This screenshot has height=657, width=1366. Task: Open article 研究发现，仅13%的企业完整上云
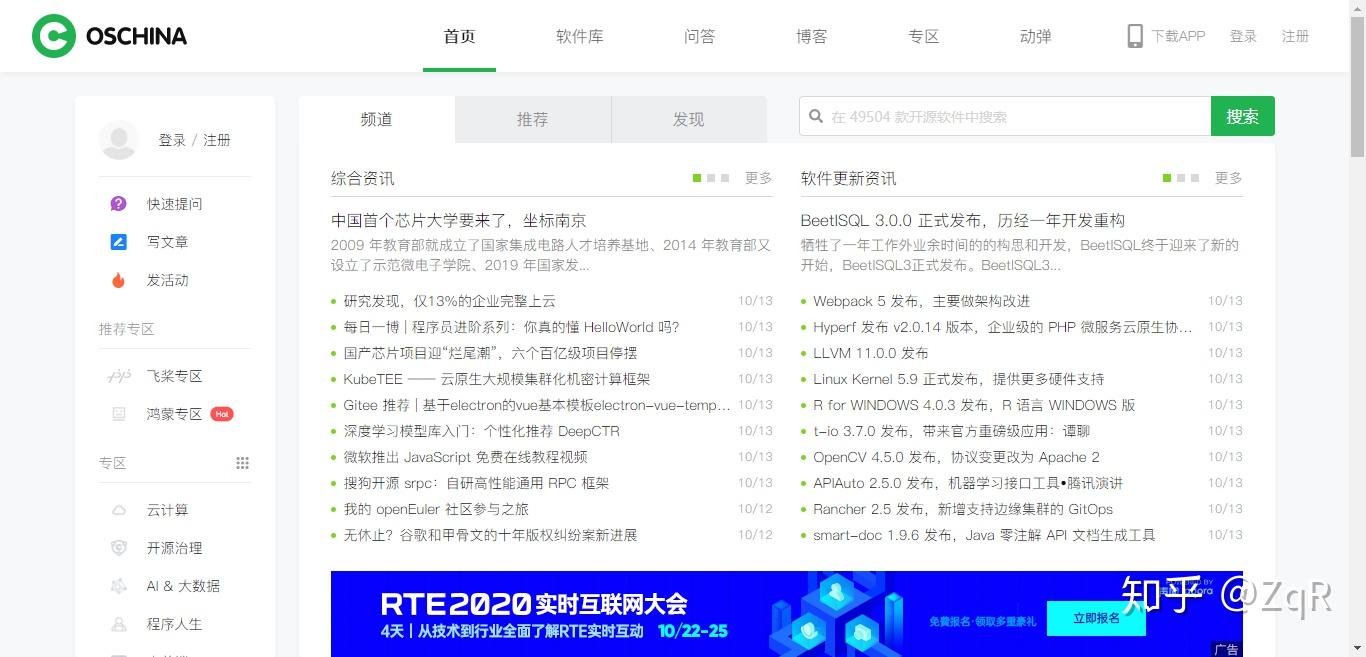click(x=450, y=301)
